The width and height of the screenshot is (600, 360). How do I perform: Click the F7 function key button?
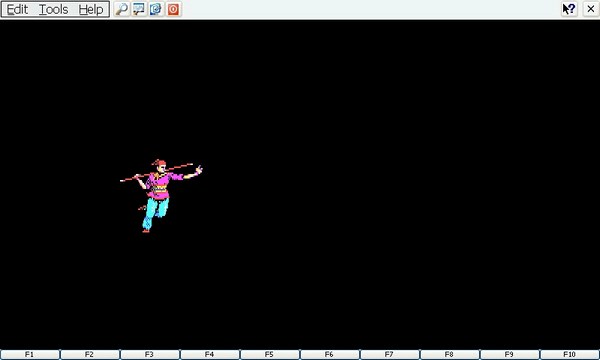coord(390,355)
